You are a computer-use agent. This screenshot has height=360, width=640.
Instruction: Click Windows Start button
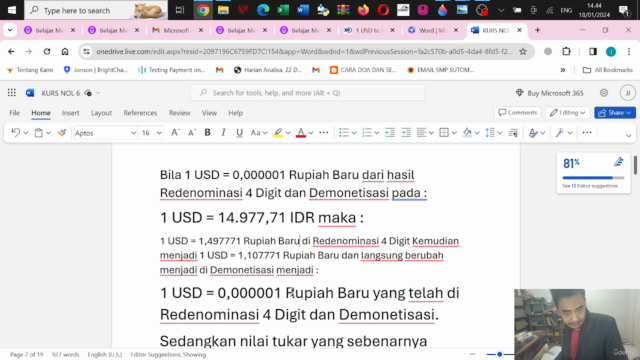tap(12, 10)
